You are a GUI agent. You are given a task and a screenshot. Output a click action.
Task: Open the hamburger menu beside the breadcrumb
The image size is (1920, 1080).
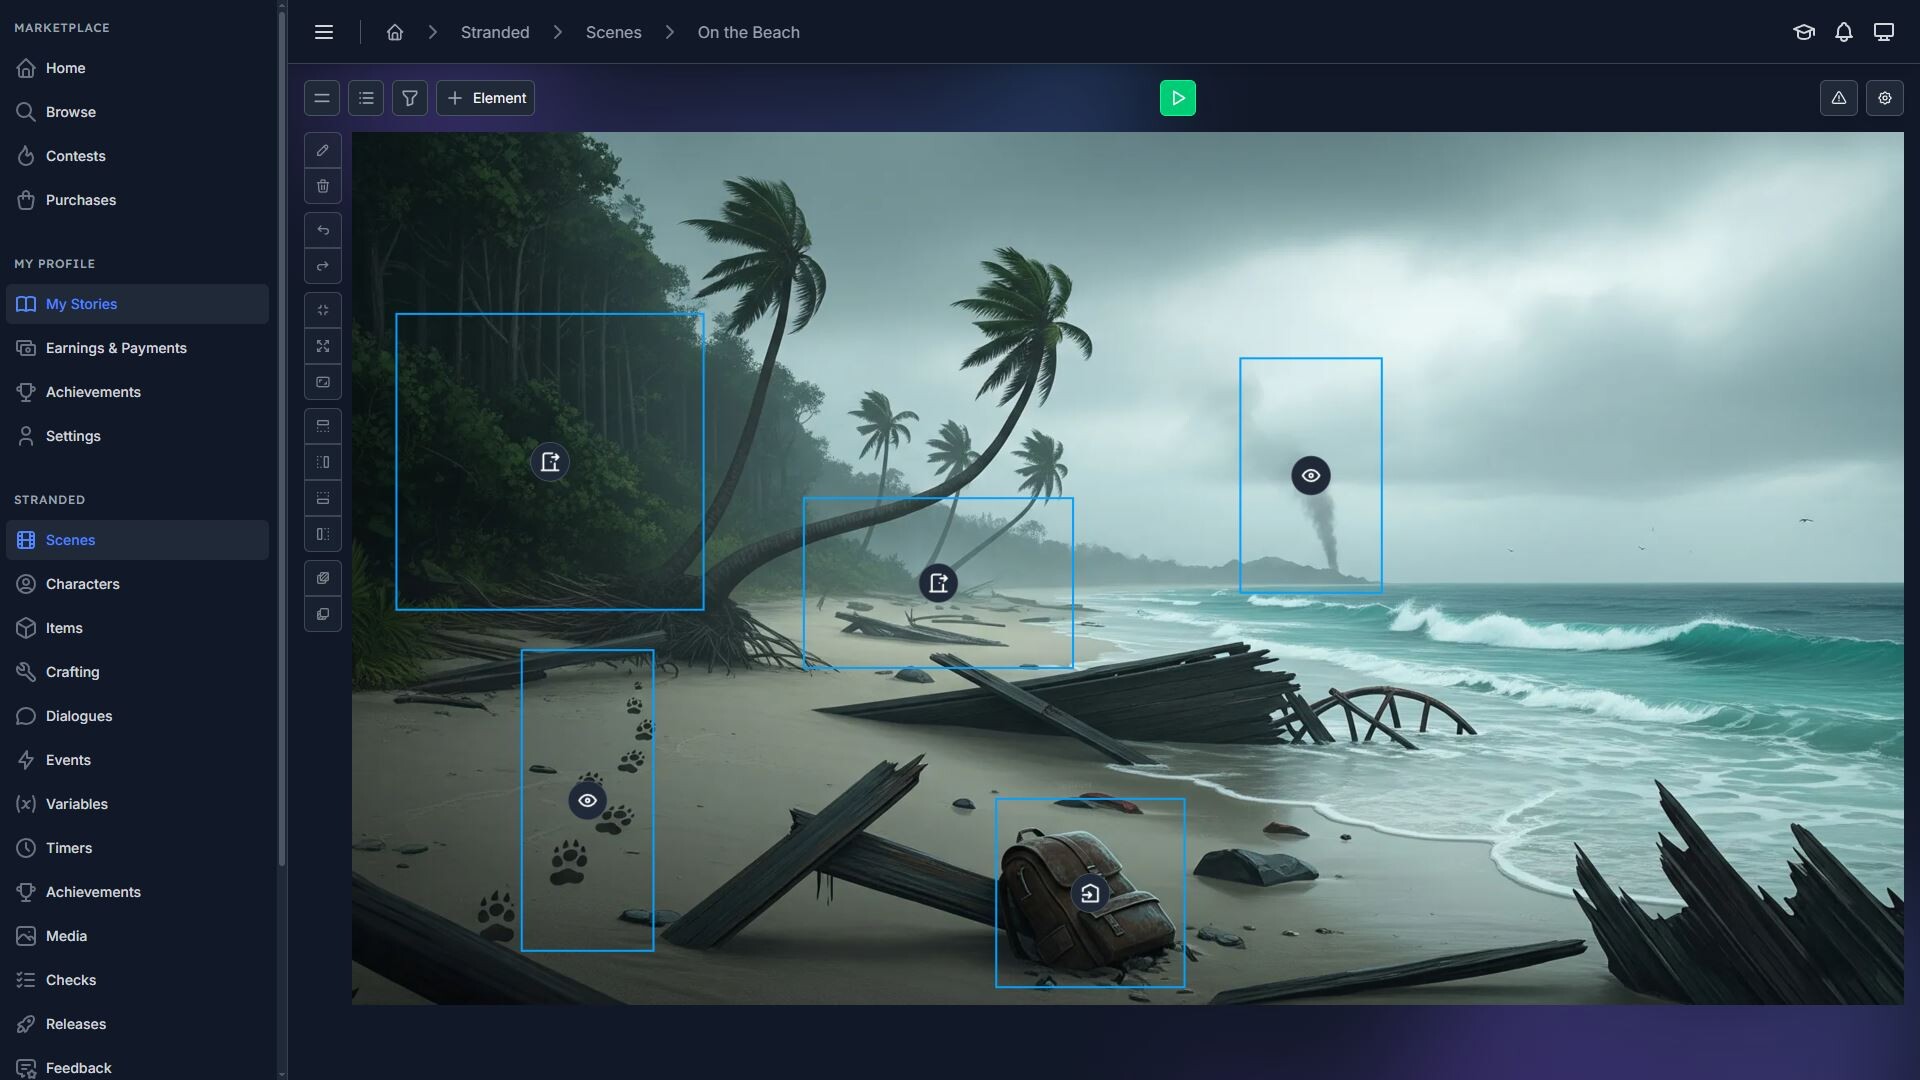[x=324, y=31]
